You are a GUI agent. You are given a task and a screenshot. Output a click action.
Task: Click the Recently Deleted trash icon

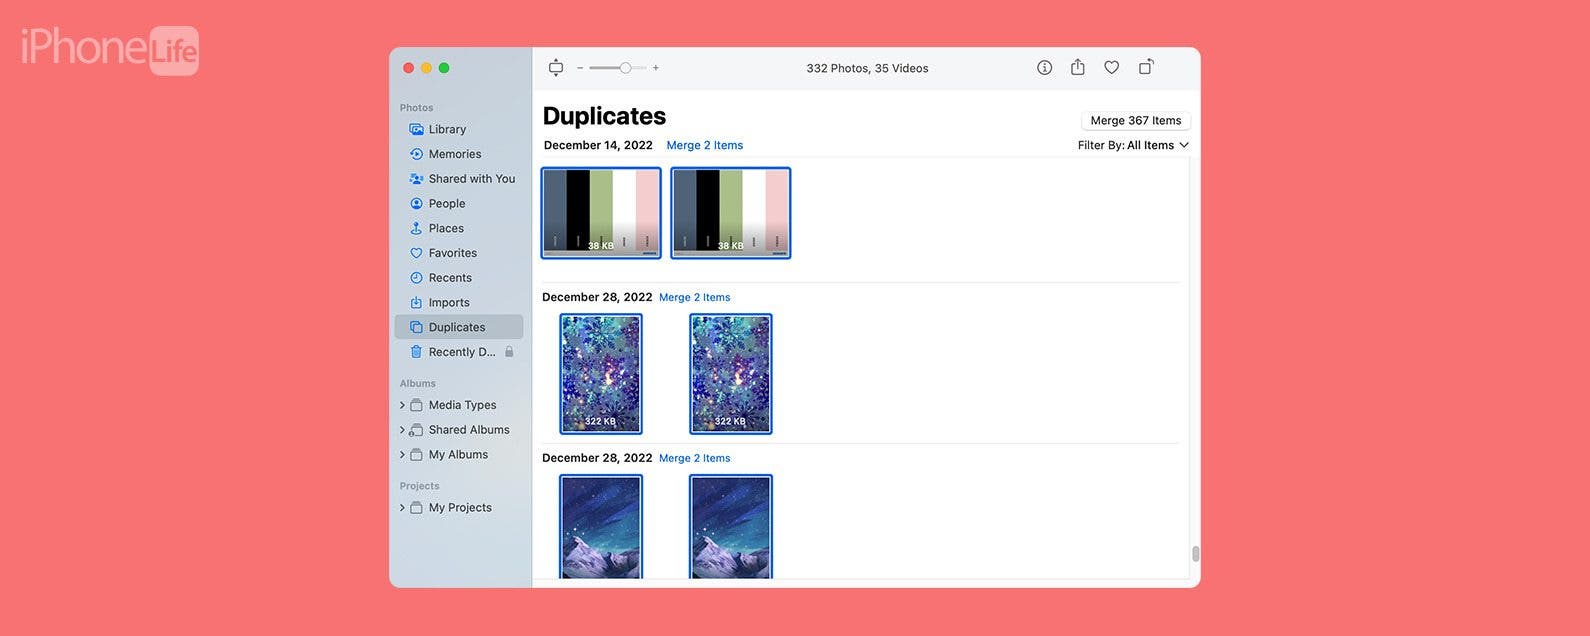pyautogui.click(x=417, y=352)
